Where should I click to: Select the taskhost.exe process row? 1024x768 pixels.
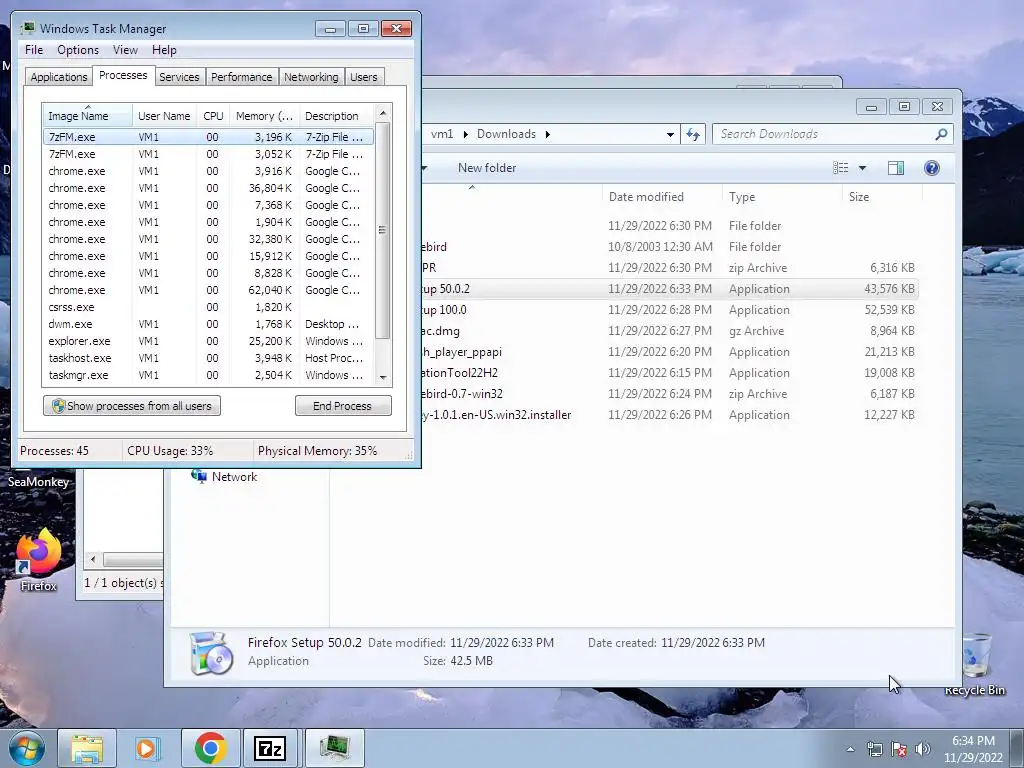click(208, 358)
